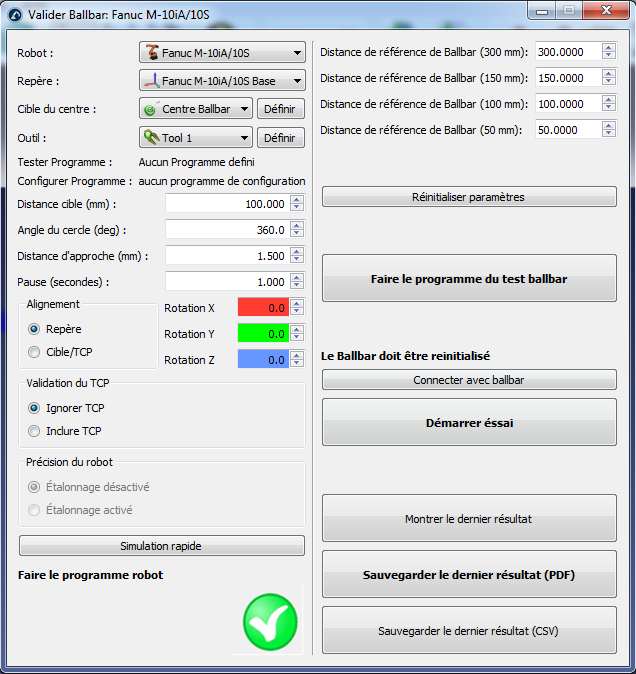636x674 pixels.
Task: Select the Cible/TCP alignment option
Action: pos(35,352)
